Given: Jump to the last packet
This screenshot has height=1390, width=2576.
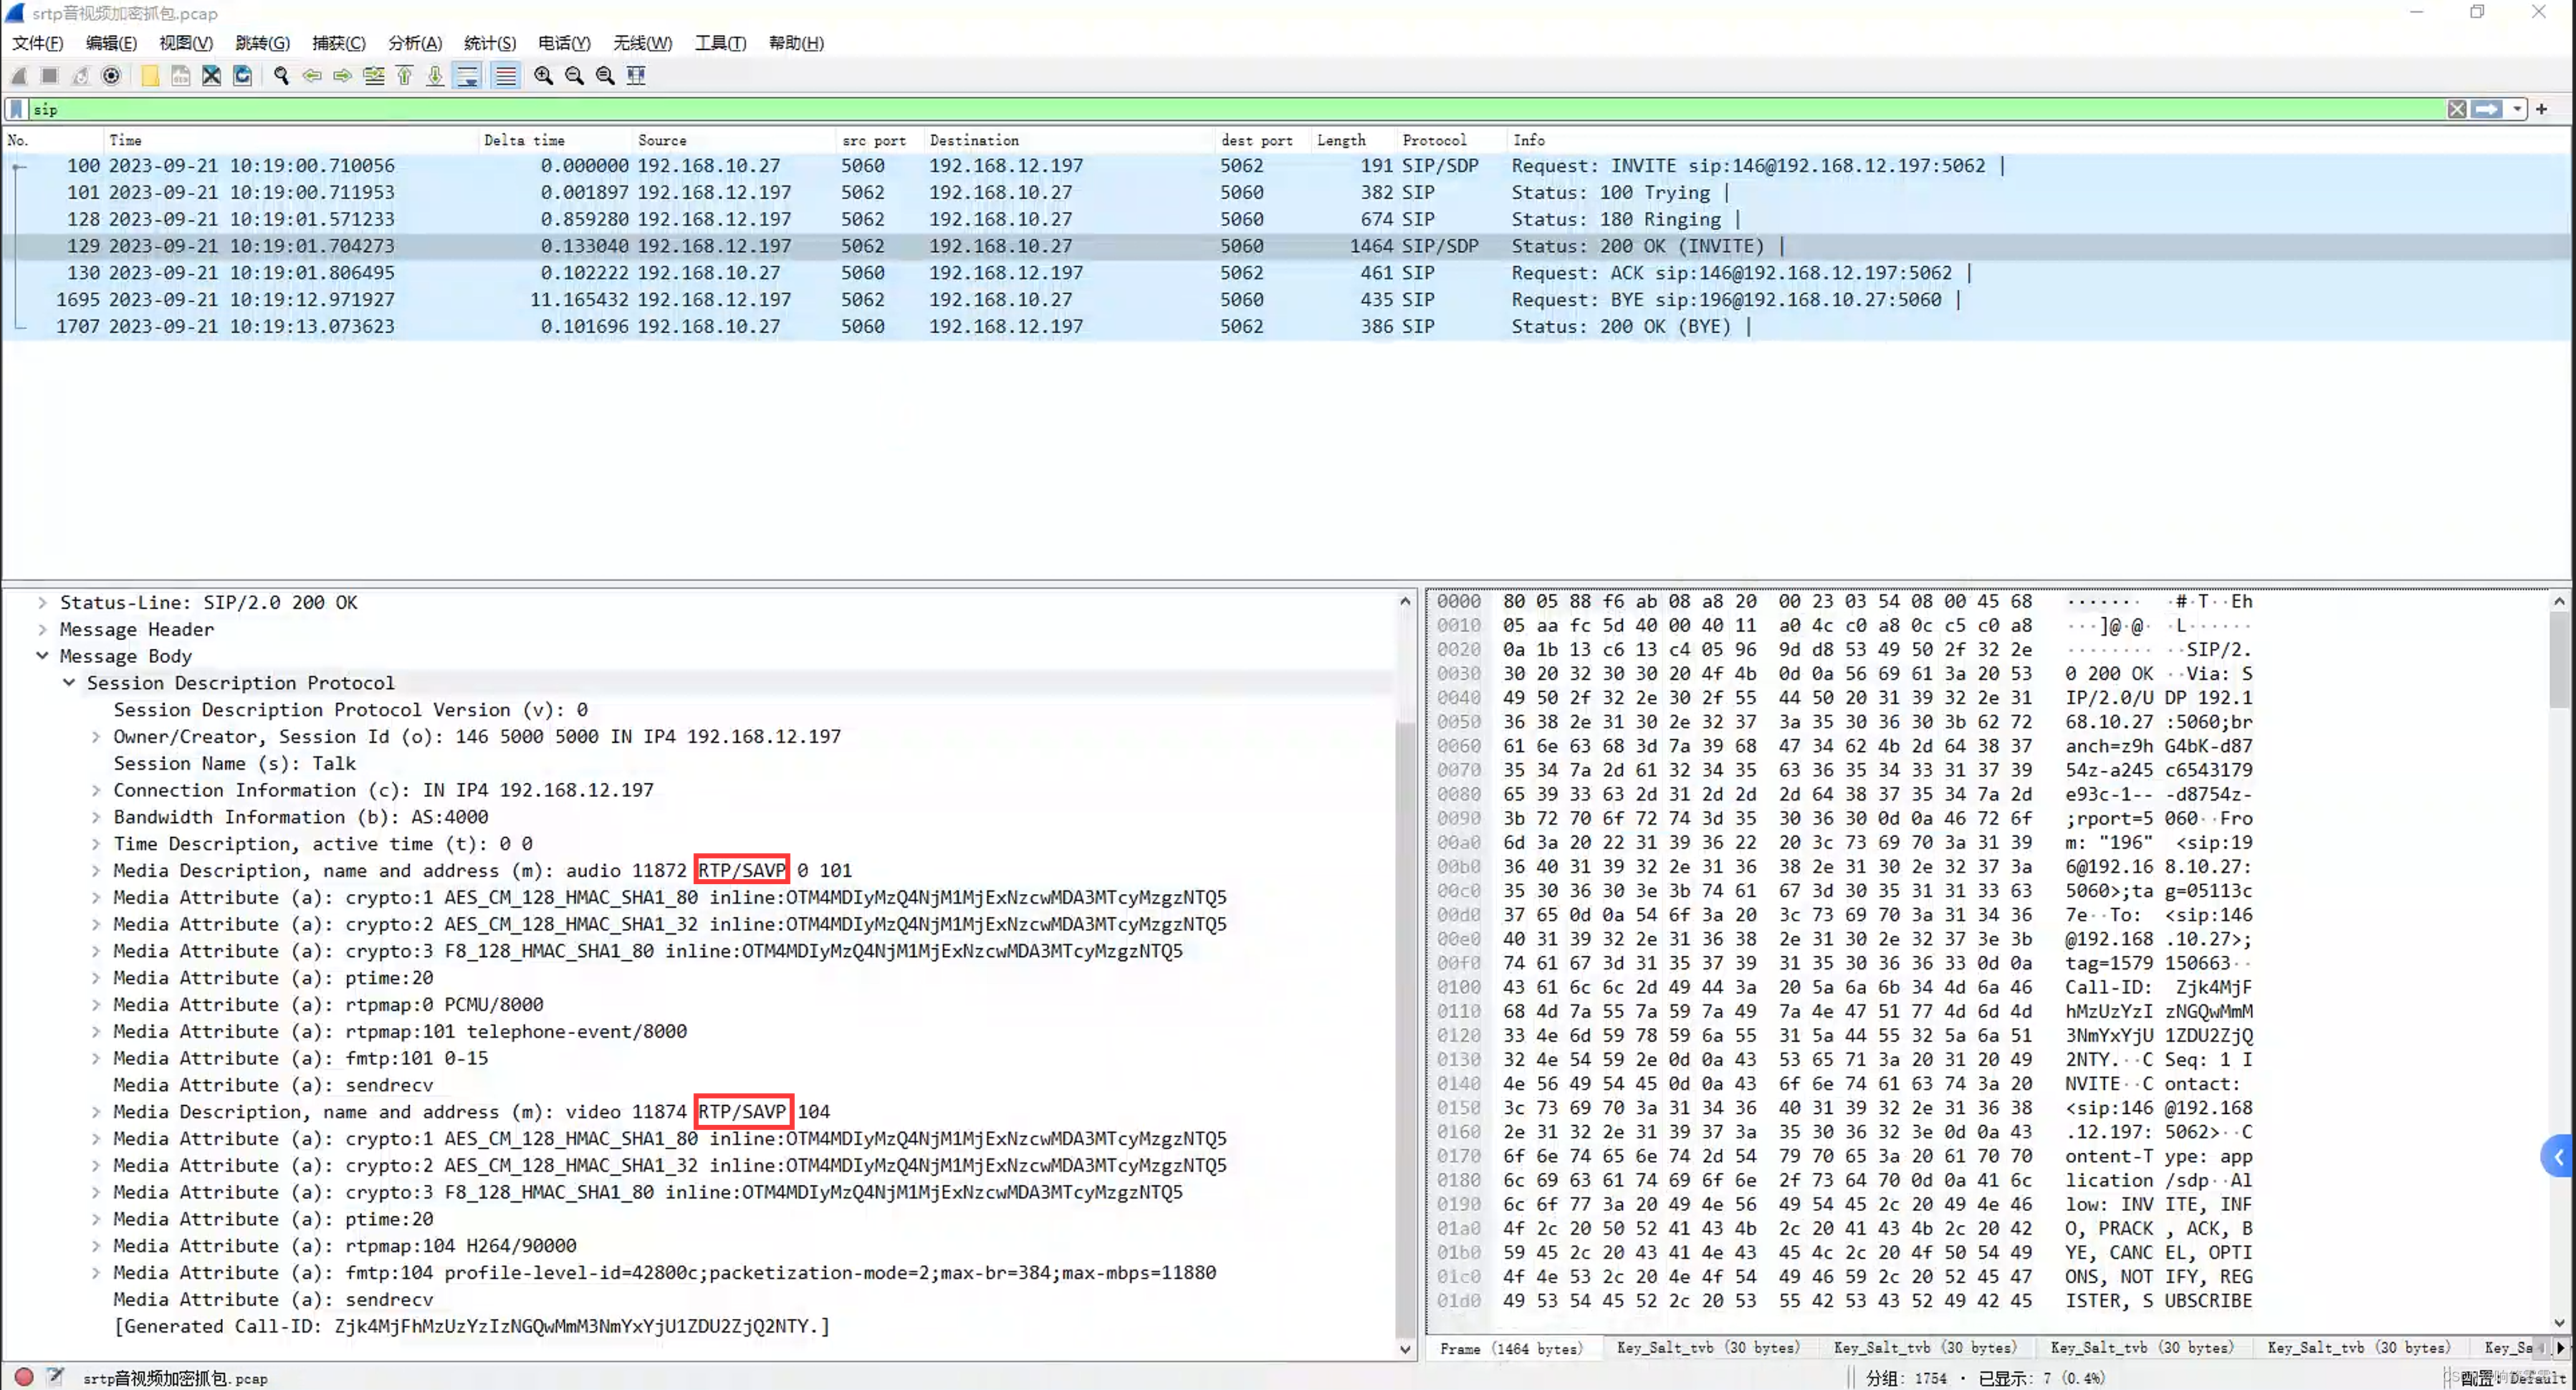Looking at the screenshot, I should (435, 75).
